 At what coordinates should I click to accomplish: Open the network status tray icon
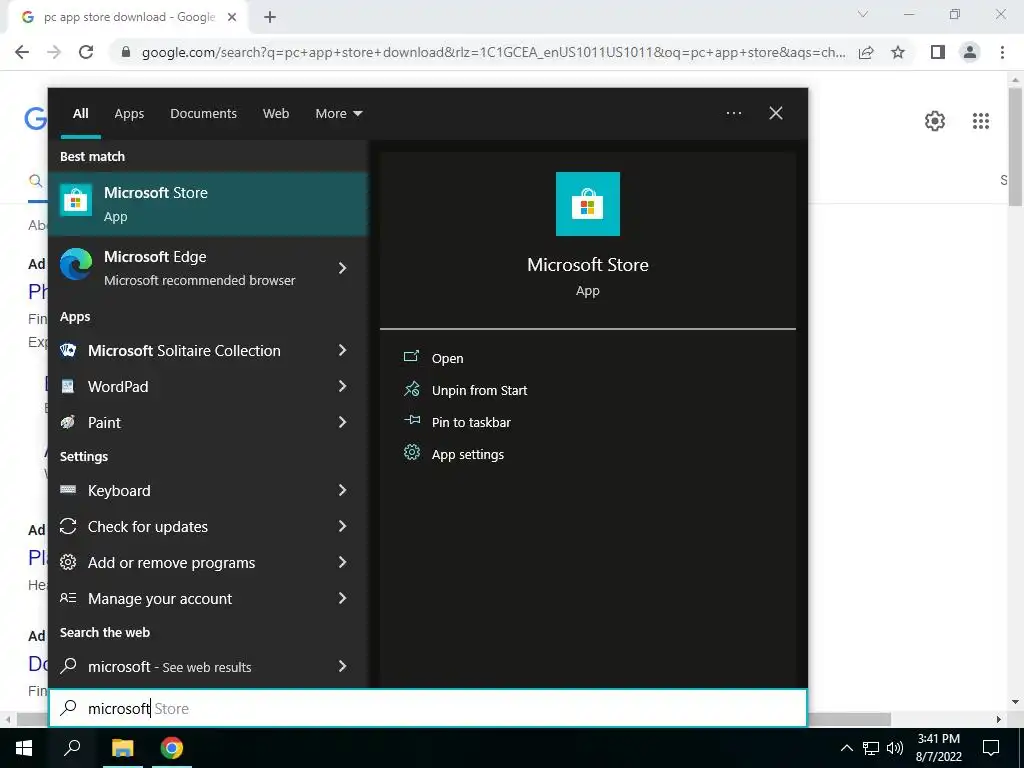click(x=871, y=748)
